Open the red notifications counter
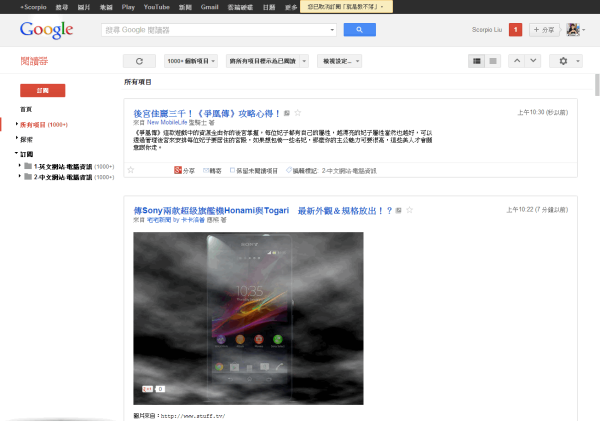This screenshot has width=600, height=427. coord(515,29)
